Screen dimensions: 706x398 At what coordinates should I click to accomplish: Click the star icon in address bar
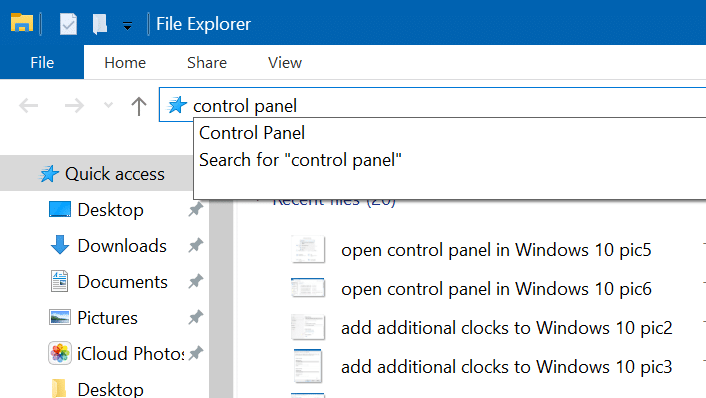click(x=177, y=105)
